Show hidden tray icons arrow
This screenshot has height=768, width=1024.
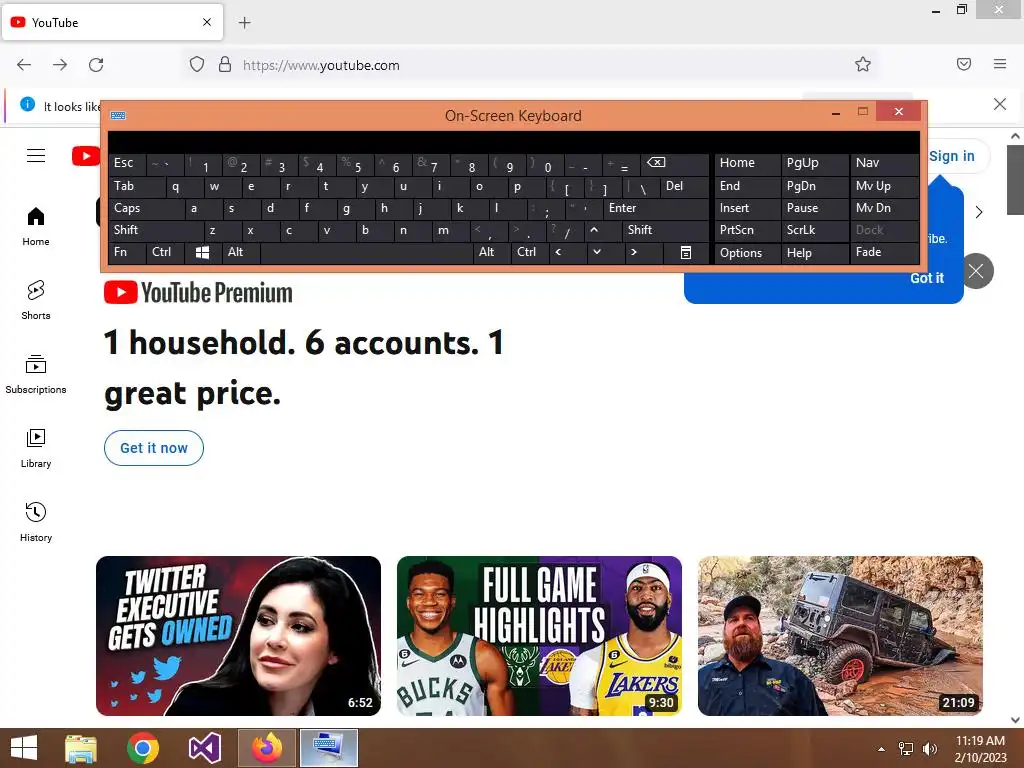point(882,749)
